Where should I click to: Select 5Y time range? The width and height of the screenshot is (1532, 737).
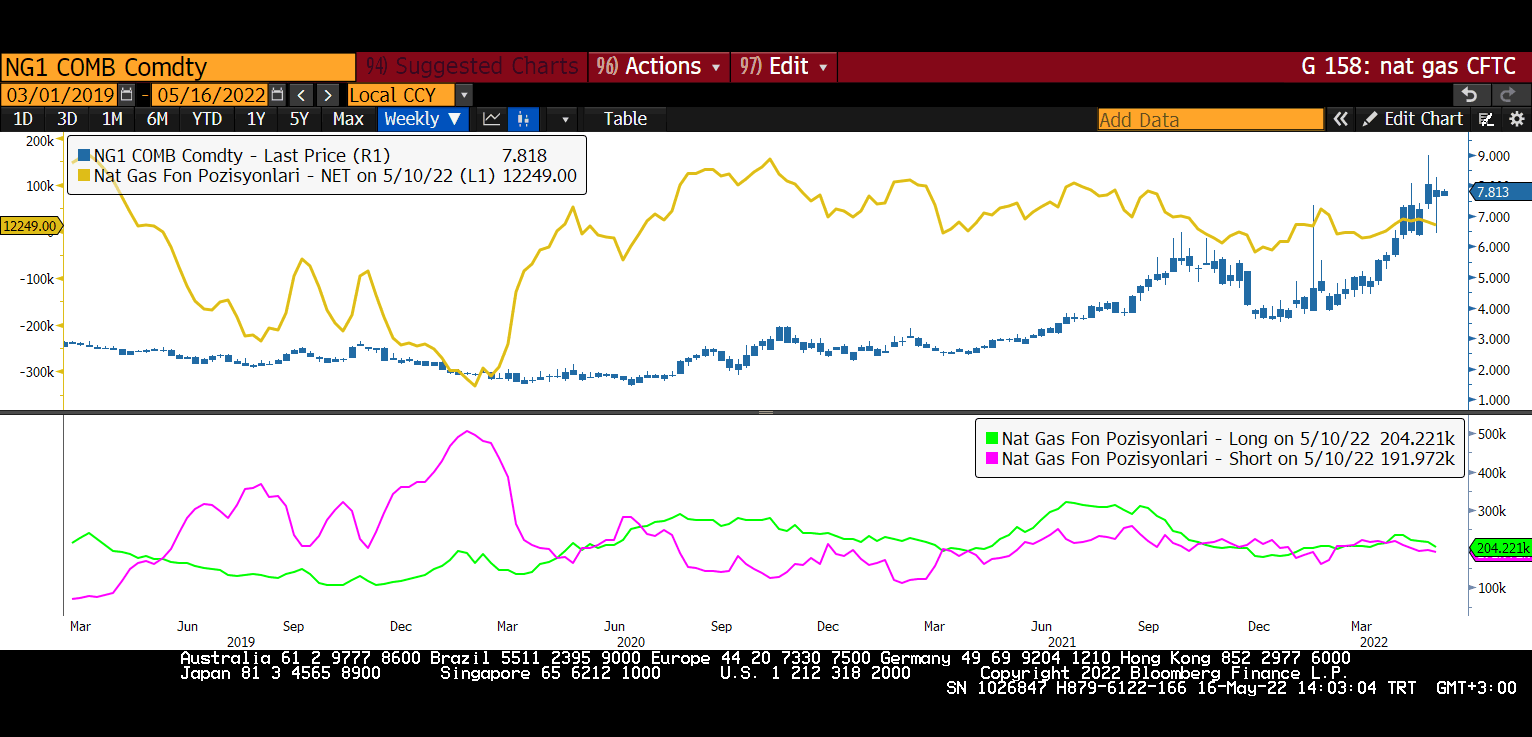point(300,119)
